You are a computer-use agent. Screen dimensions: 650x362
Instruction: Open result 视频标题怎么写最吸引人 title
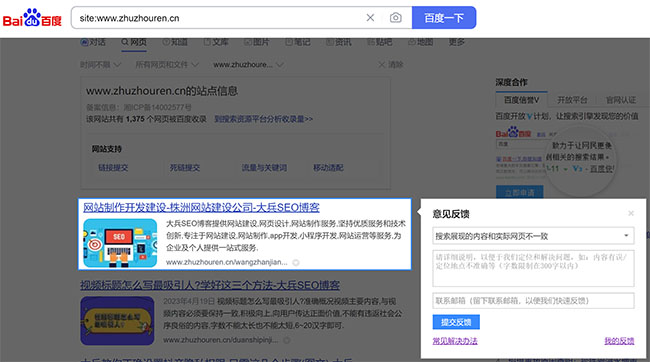pos(210,285)
